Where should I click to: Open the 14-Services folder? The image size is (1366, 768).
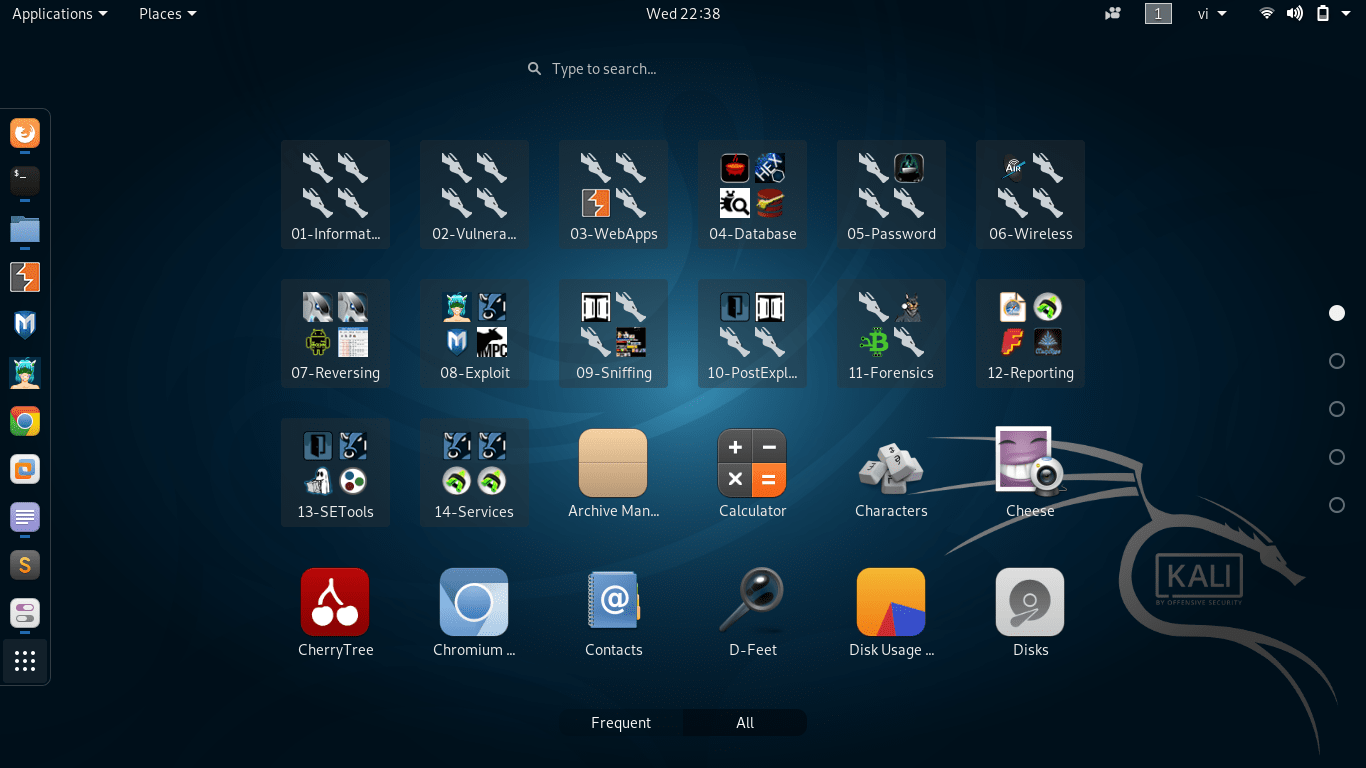pos(474,472)
